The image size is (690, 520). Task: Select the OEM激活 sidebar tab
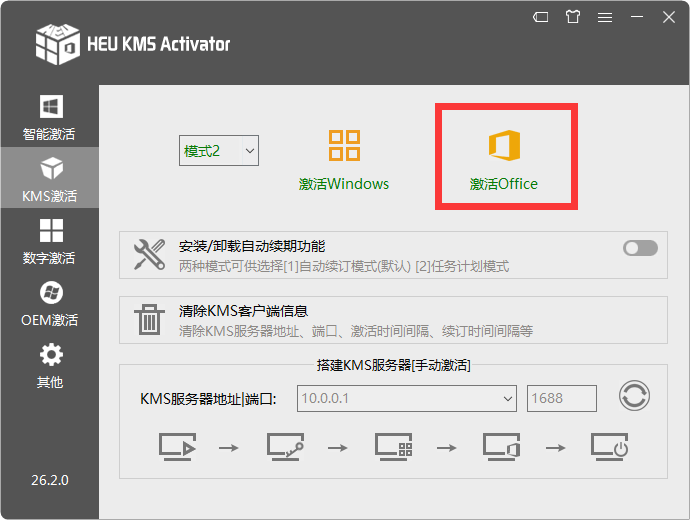(50, 303)
